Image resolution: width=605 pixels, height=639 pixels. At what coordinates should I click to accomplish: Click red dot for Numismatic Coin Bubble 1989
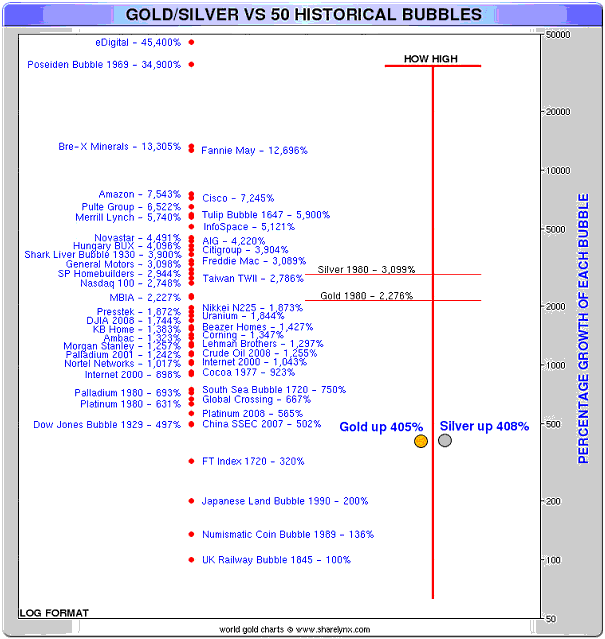[x=191, y=534]
